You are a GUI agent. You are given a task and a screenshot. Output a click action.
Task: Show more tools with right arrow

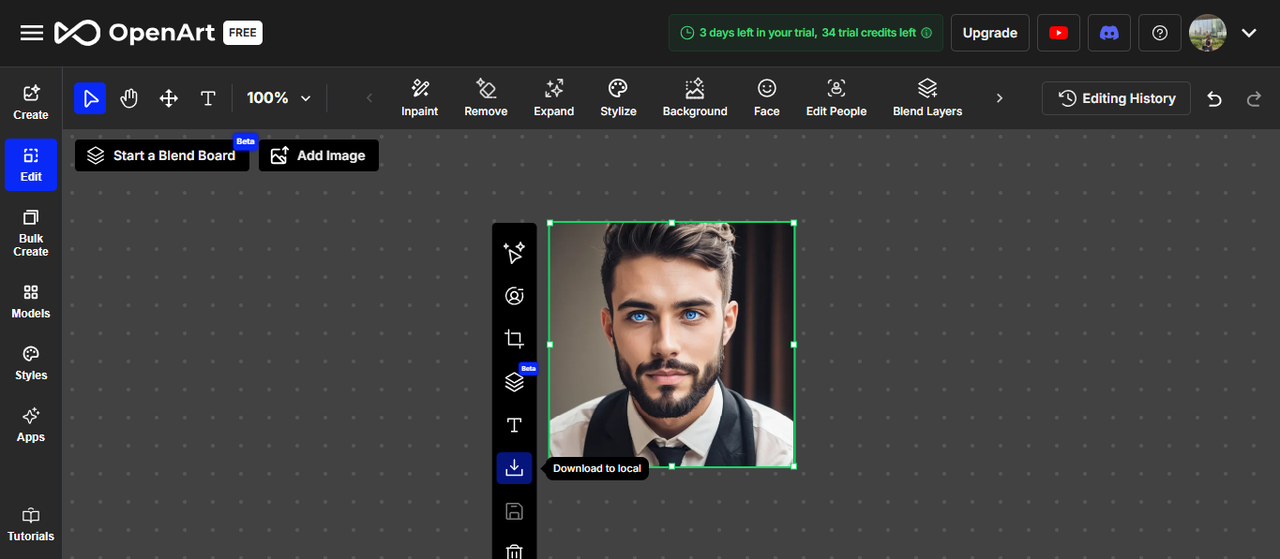tap(999, 98)
